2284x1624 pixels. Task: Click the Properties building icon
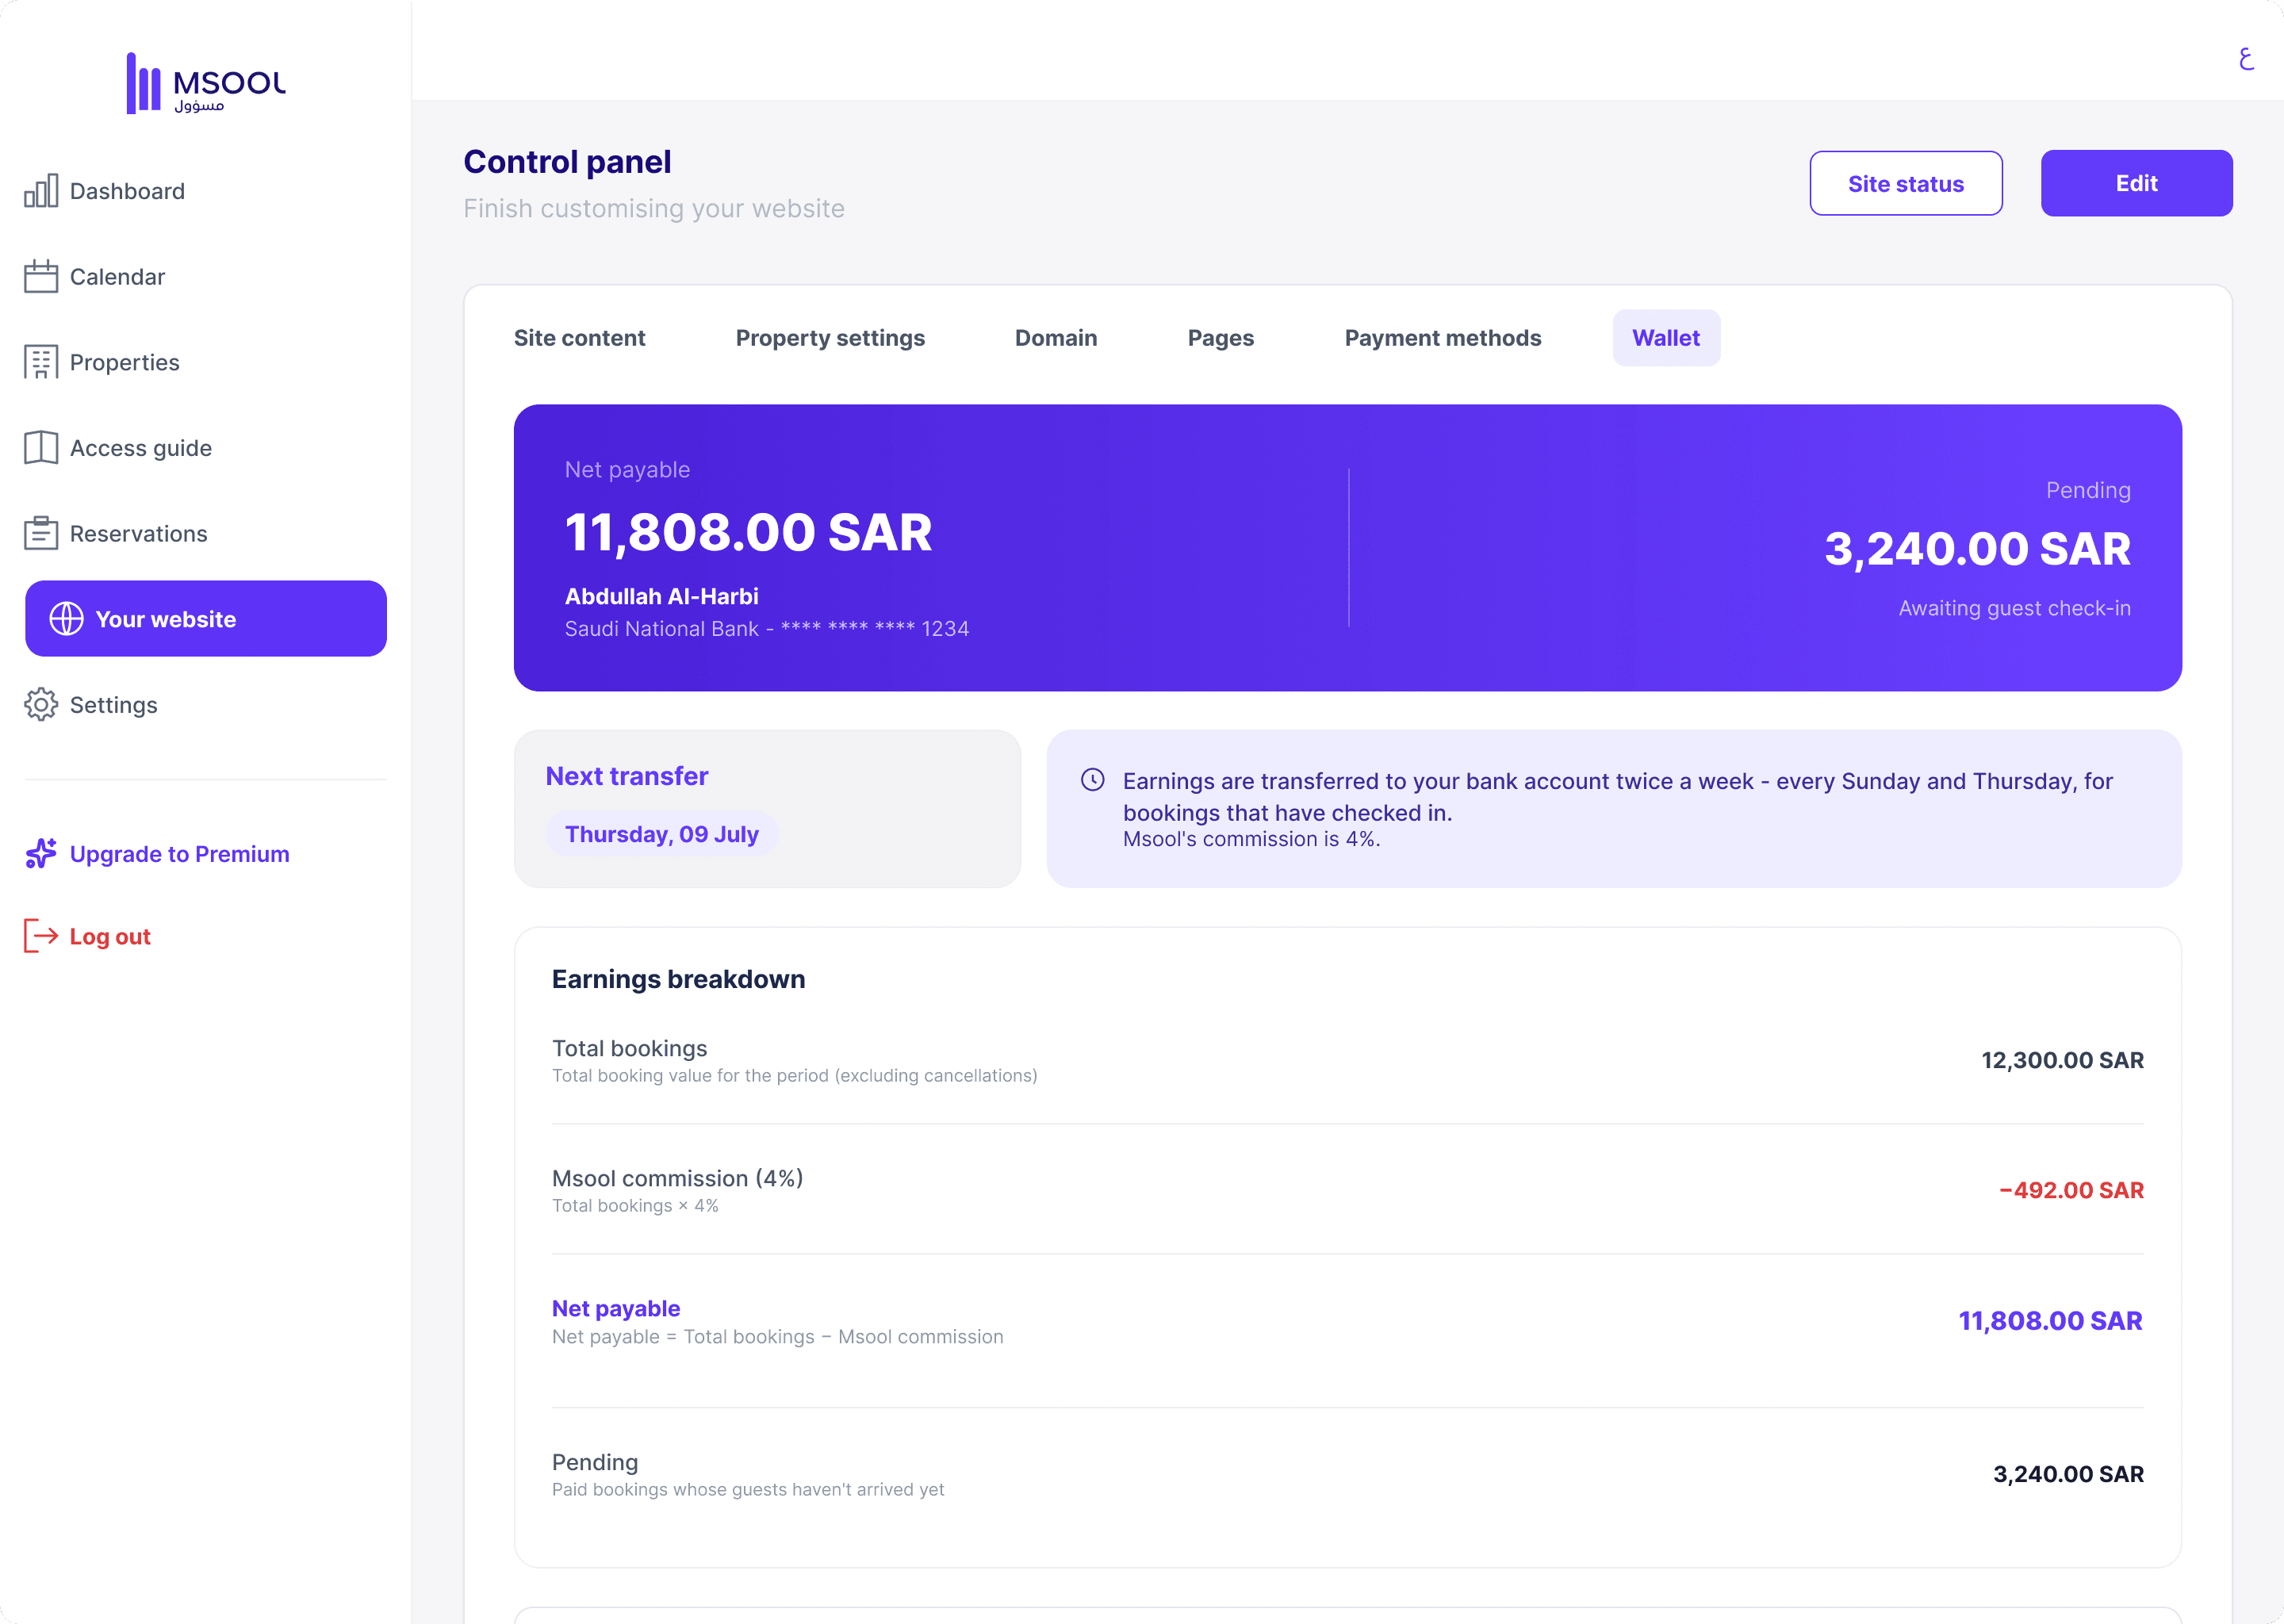41,362
